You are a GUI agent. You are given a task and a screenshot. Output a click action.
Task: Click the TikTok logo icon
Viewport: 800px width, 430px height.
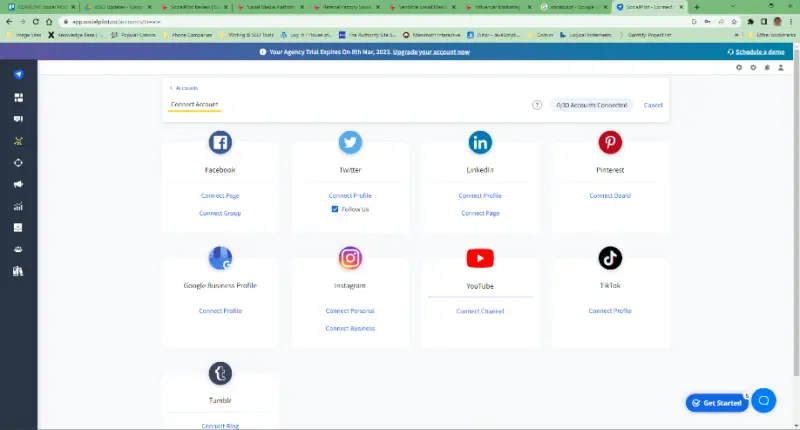[x=610, y=258]
